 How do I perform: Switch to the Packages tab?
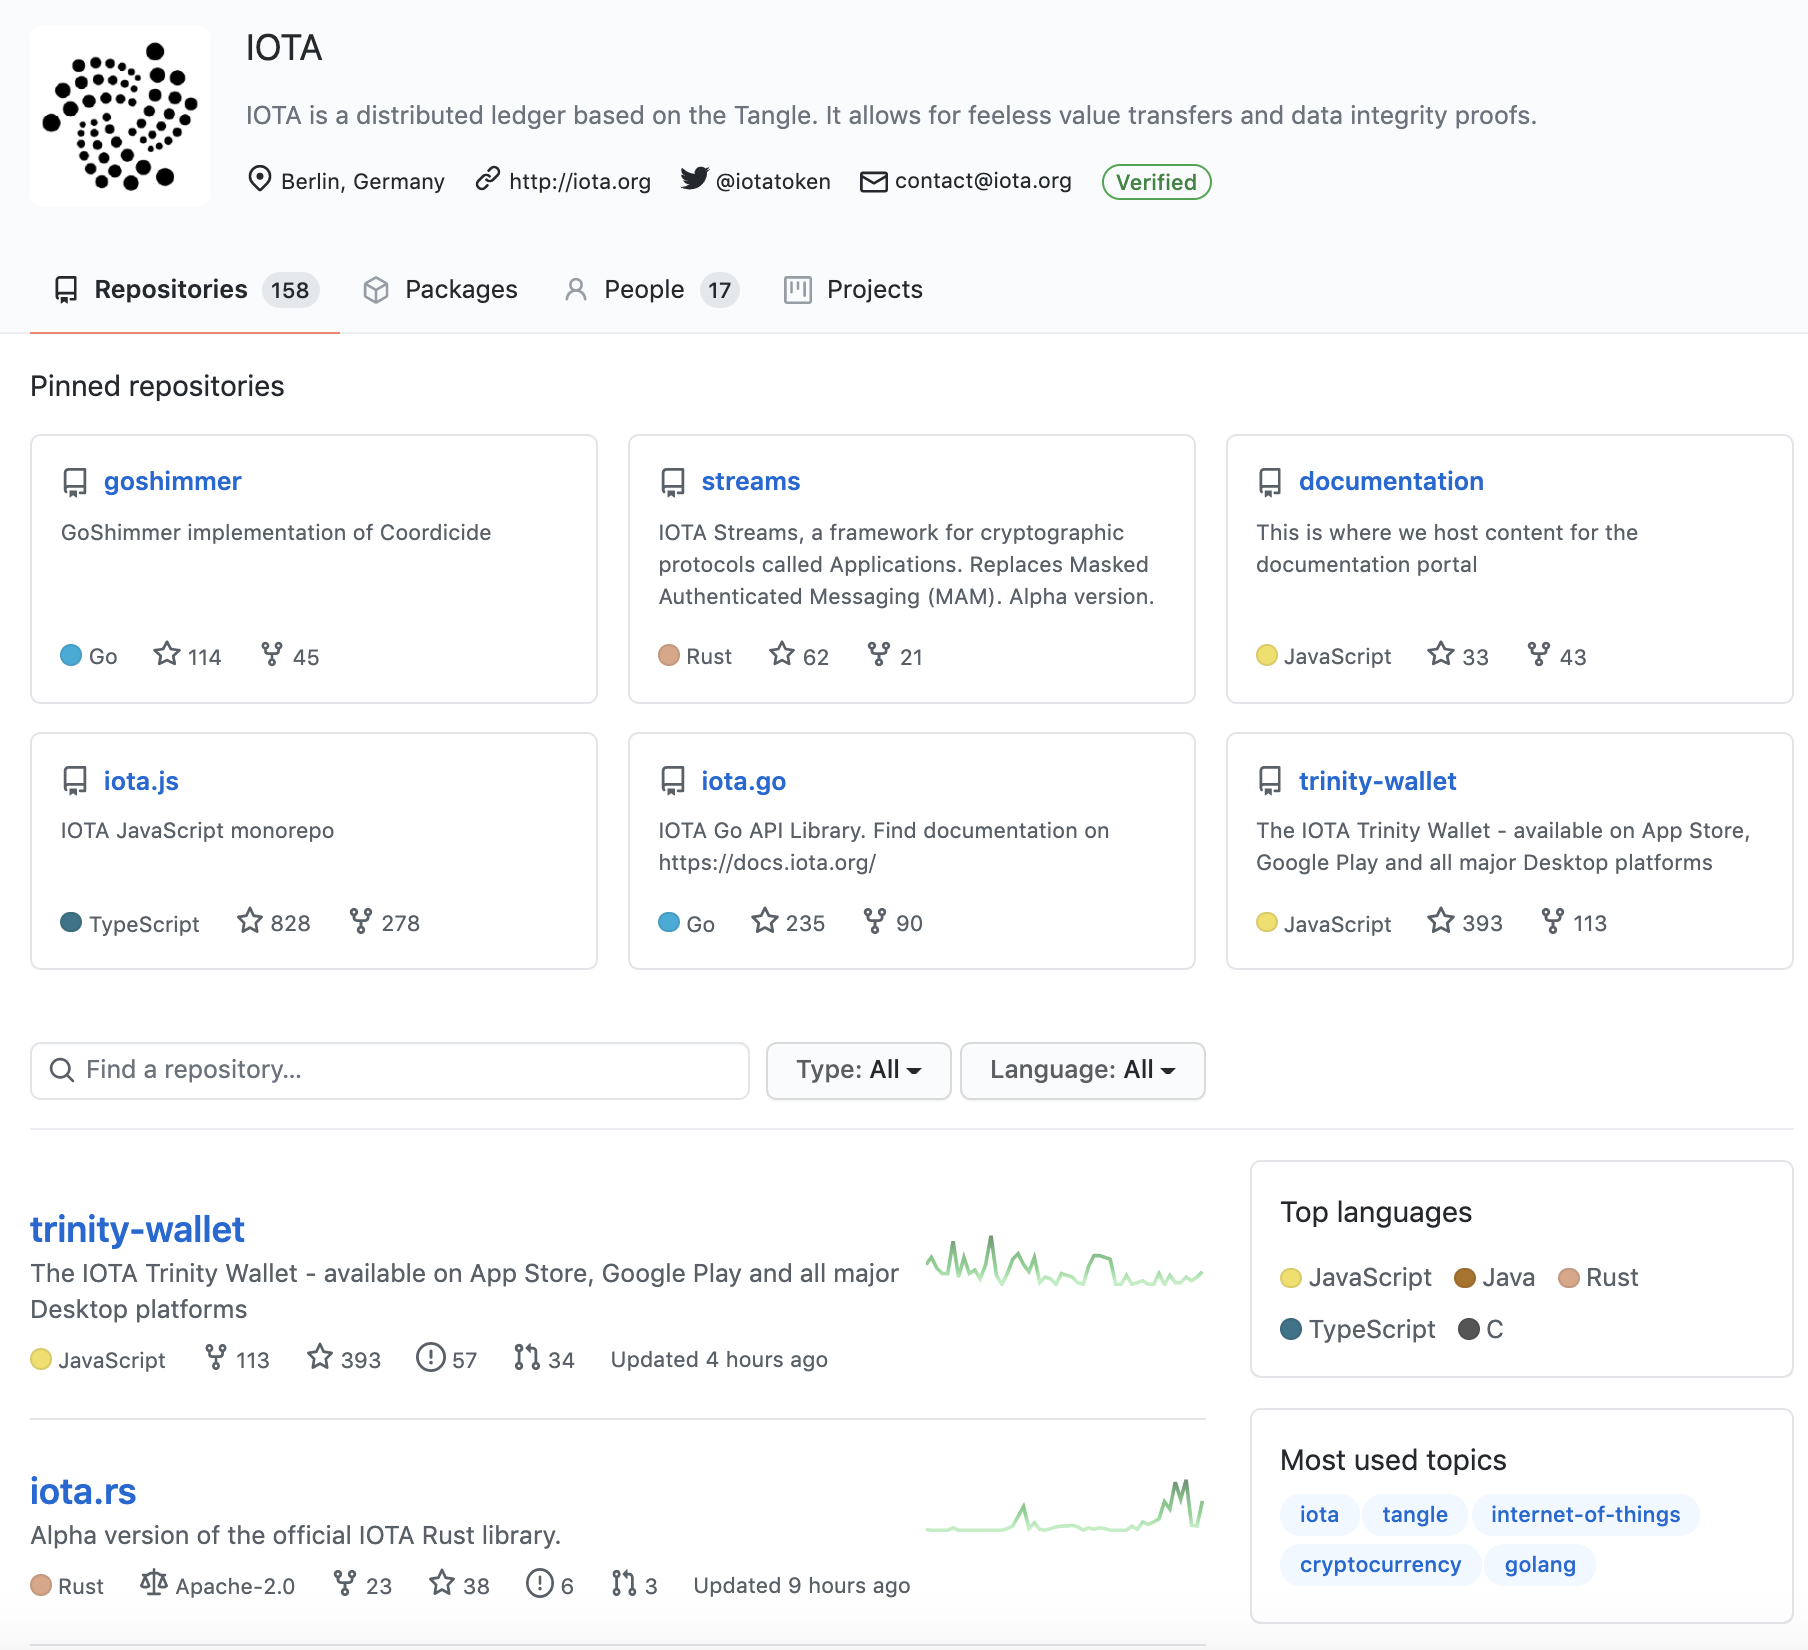point(440,290)
